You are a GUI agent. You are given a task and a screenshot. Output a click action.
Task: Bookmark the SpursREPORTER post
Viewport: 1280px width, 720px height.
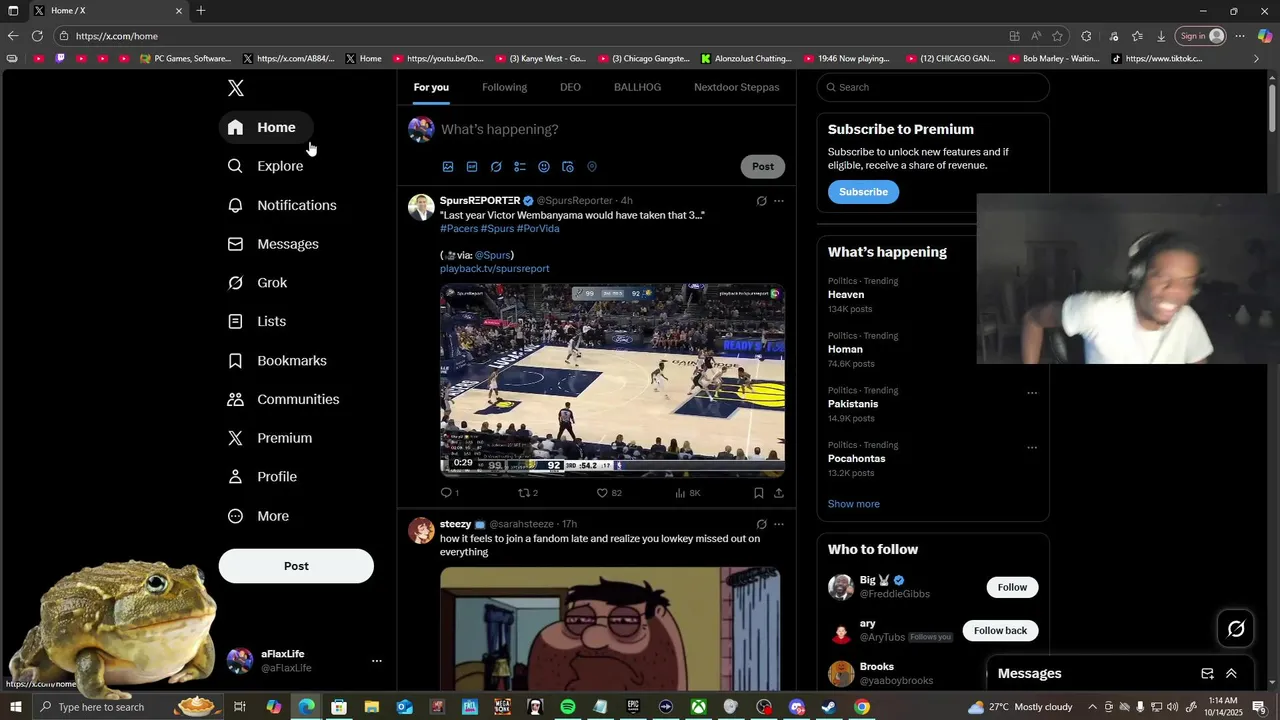click(758, 493)
